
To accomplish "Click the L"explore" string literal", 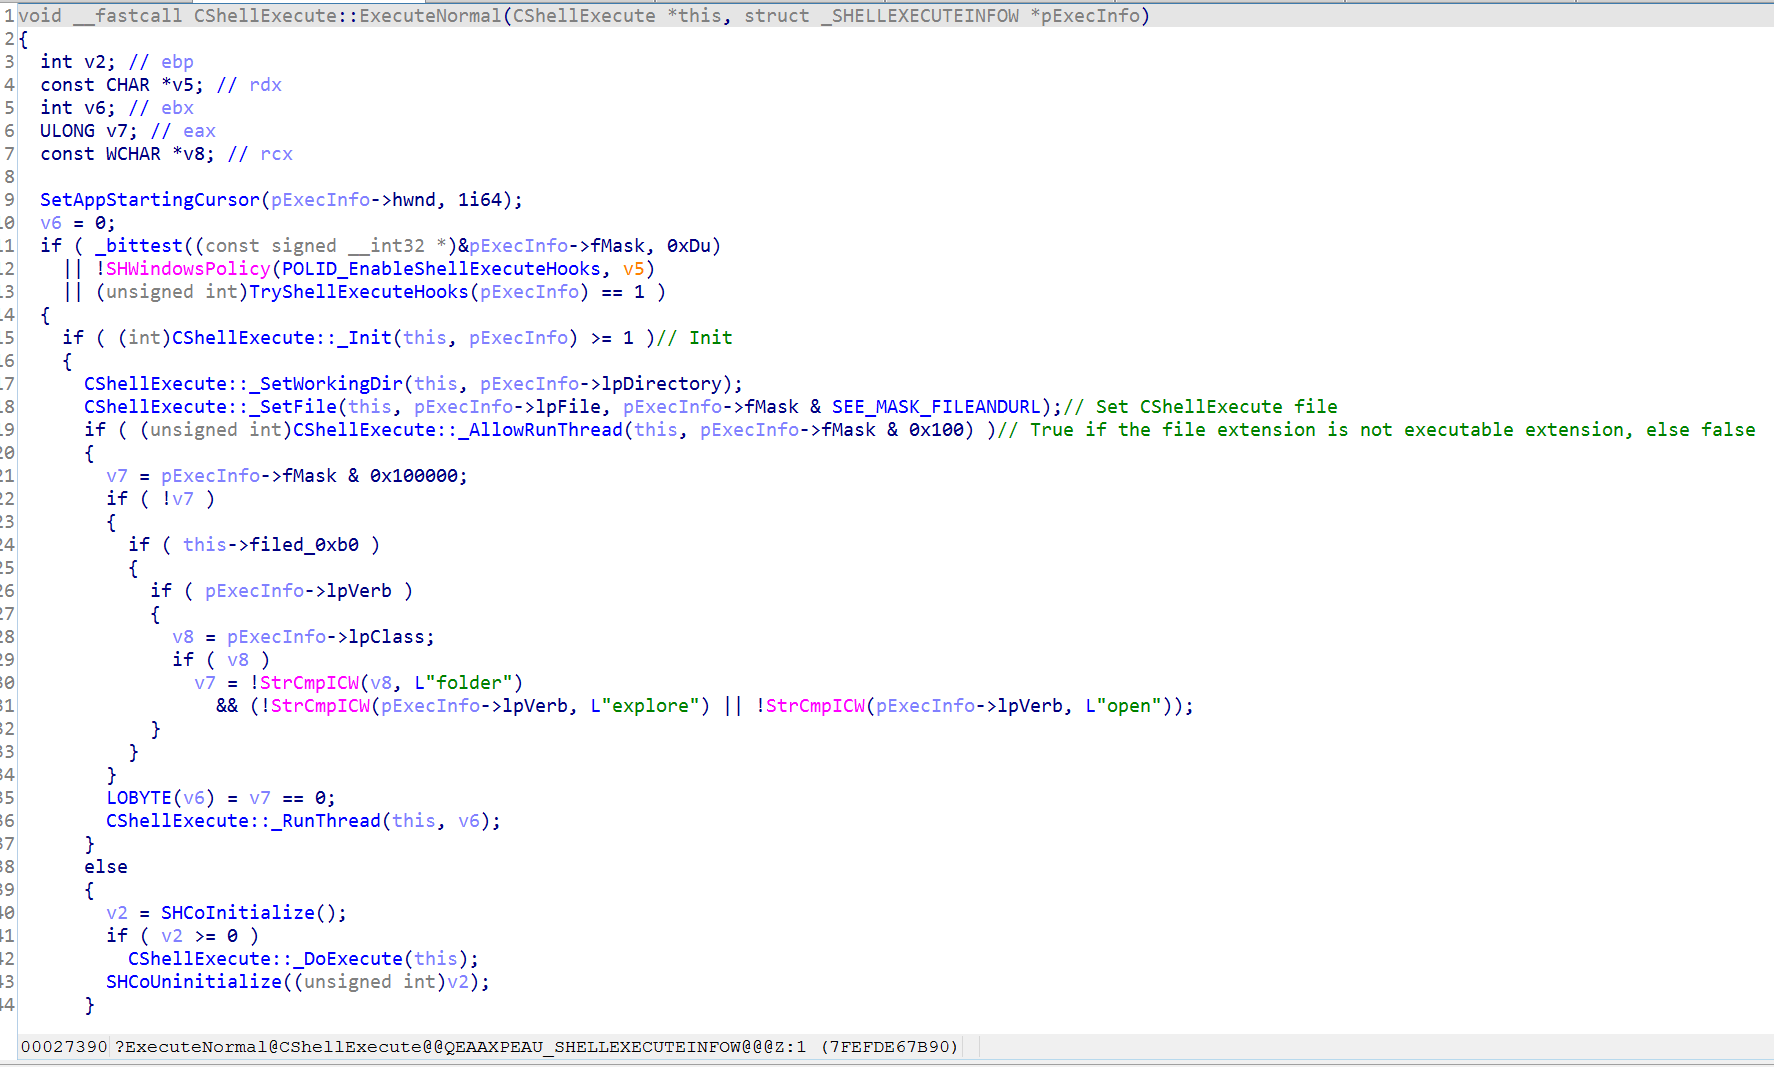I will [644, 706].
